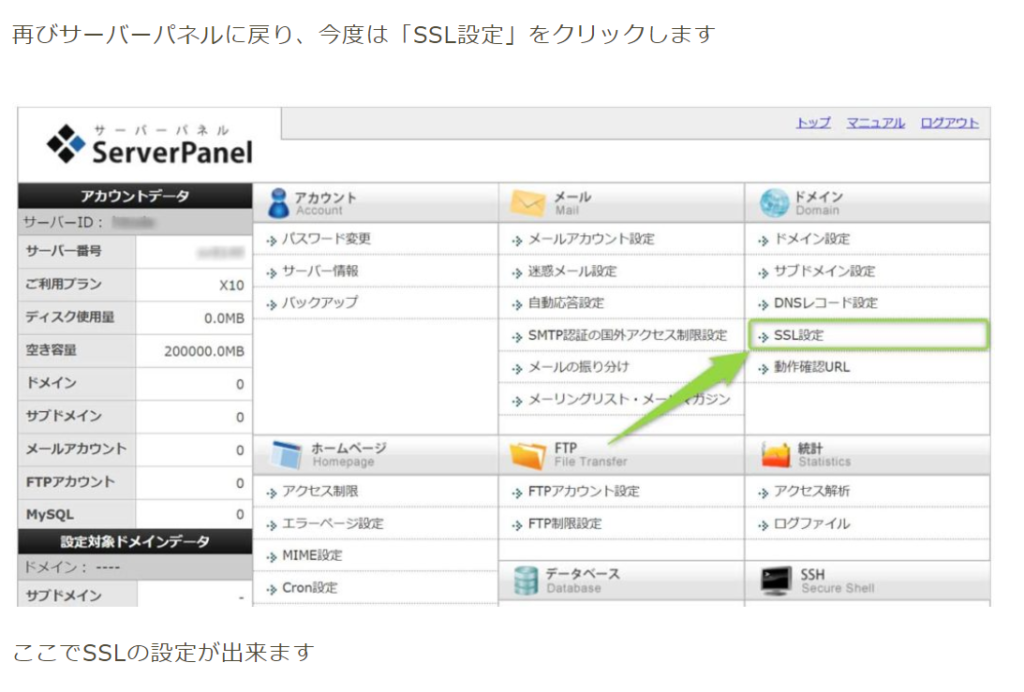Screen dimensions: 1024x692
Task: Click the ドメイン： ---- row
Action: pyautogui.click(x=135, y=567)
